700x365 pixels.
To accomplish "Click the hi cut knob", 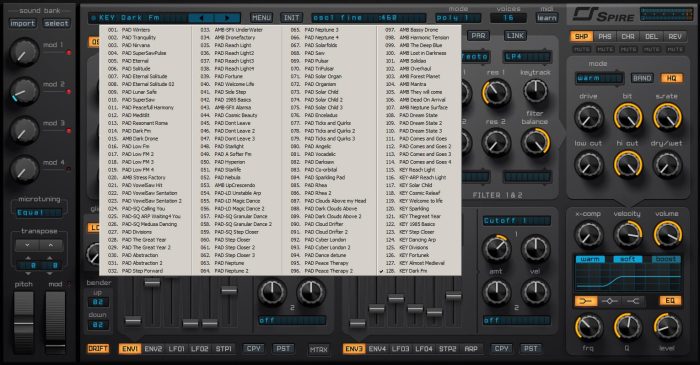I will [628, 164].
